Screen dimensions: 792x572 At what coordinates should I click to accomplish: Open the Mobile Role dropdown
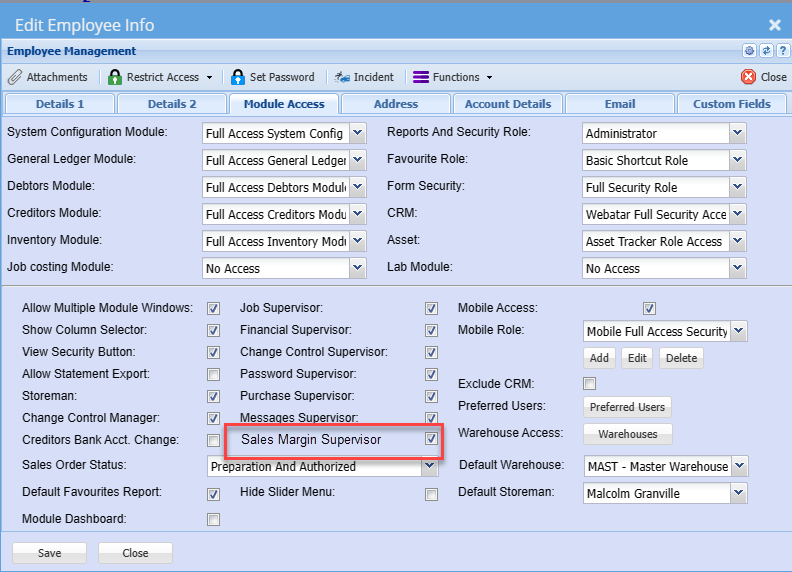738,331
